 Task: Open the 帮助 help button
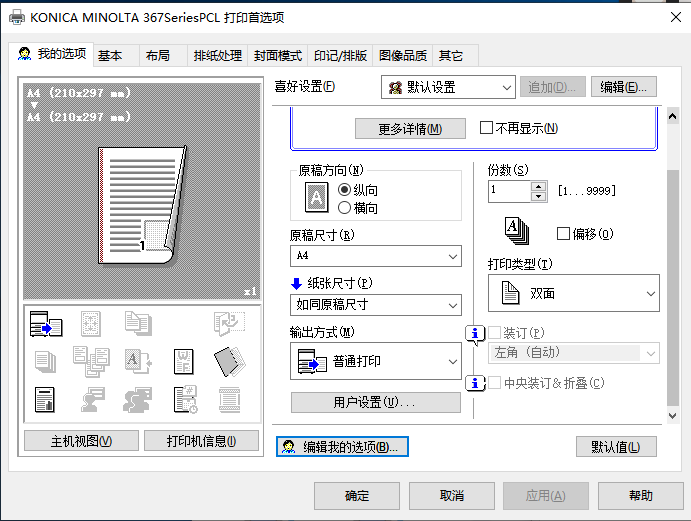pyautogui.click(x=641, y=496)
